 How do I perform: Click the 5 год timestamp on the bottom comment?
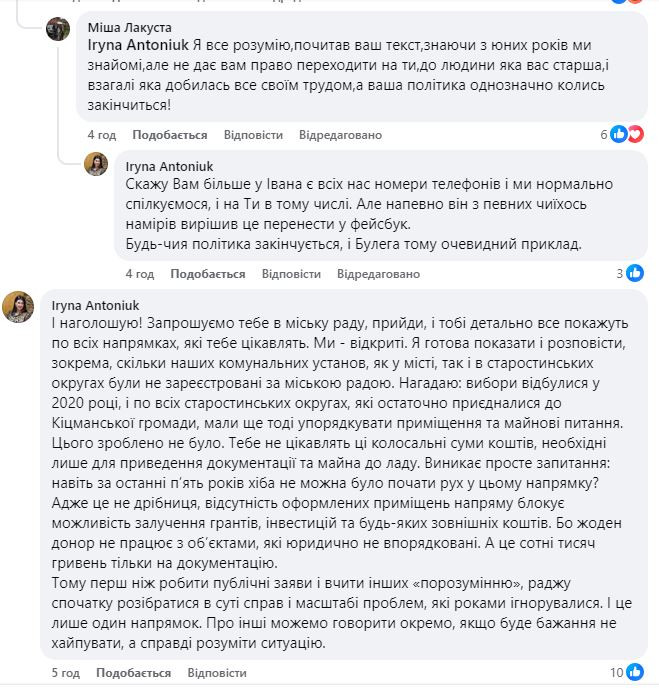tap(65, 673)
